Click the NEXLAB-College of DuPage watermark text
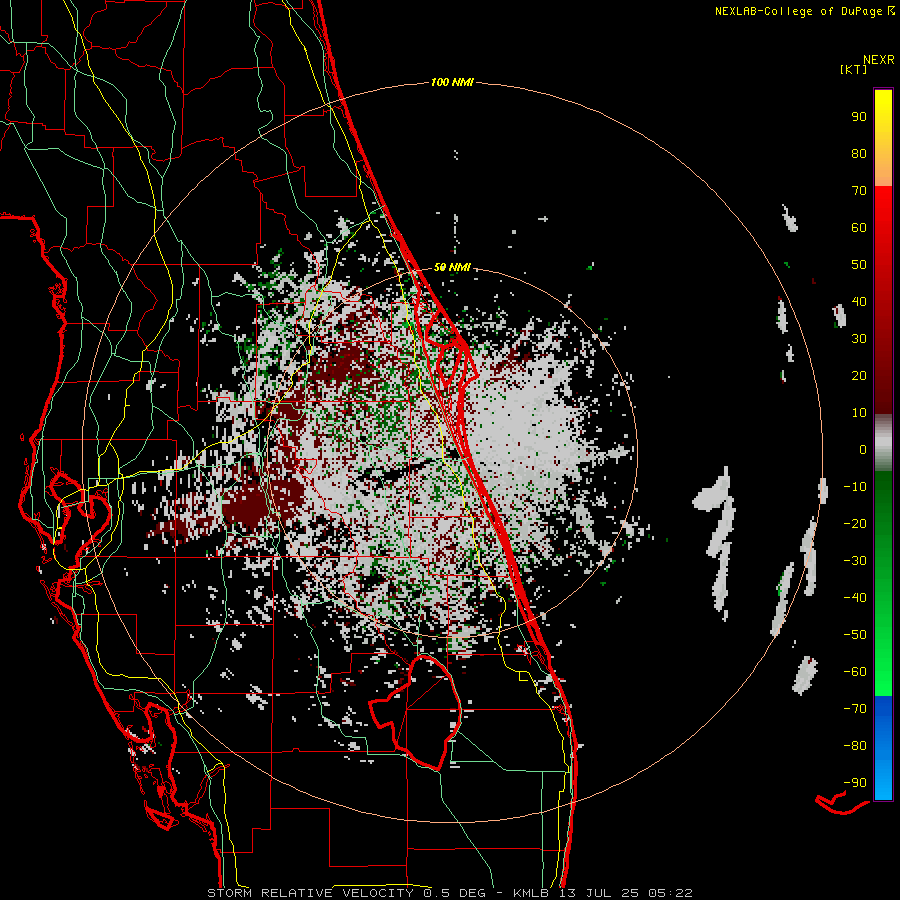The width and height of the screenshot is (900, 900). 804,11
